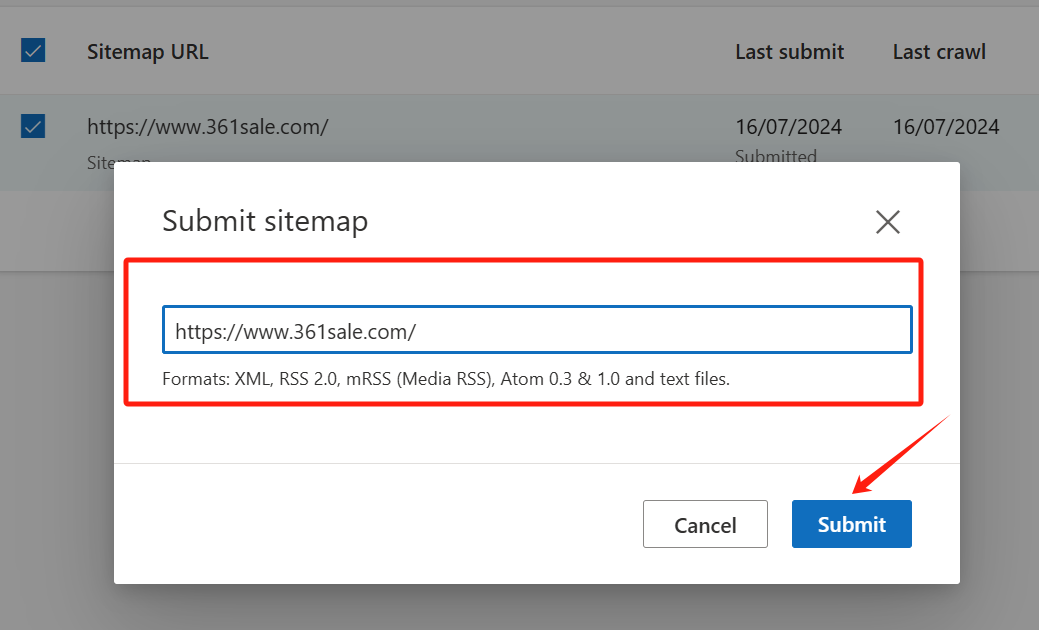Open the https://www.361sale.com/ sitemap row link
The width and height of the screenshot is (1039, 630).
pos(208,127)
